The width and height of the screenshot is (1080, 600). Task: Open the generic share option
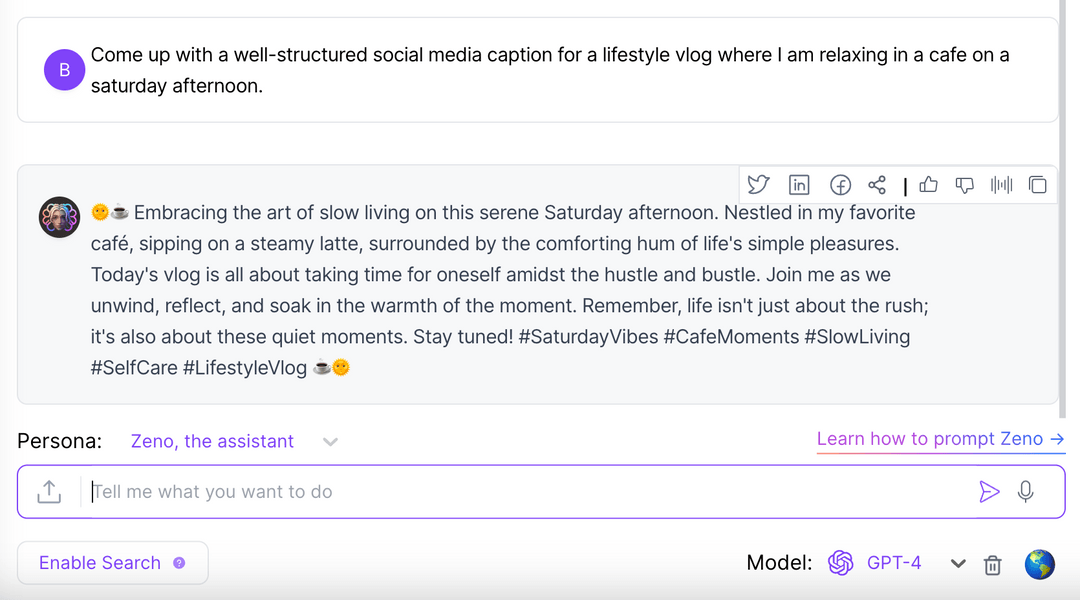click(x=877, y=184)
